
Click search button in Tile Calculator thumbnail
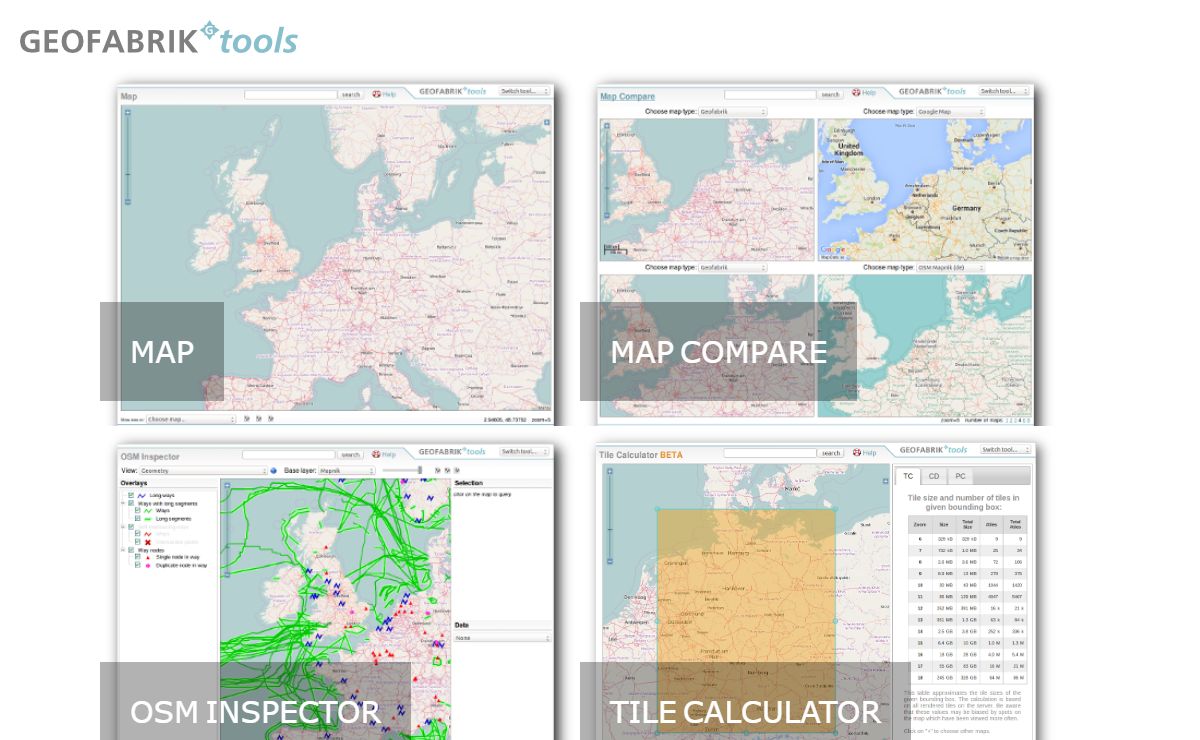831,453
